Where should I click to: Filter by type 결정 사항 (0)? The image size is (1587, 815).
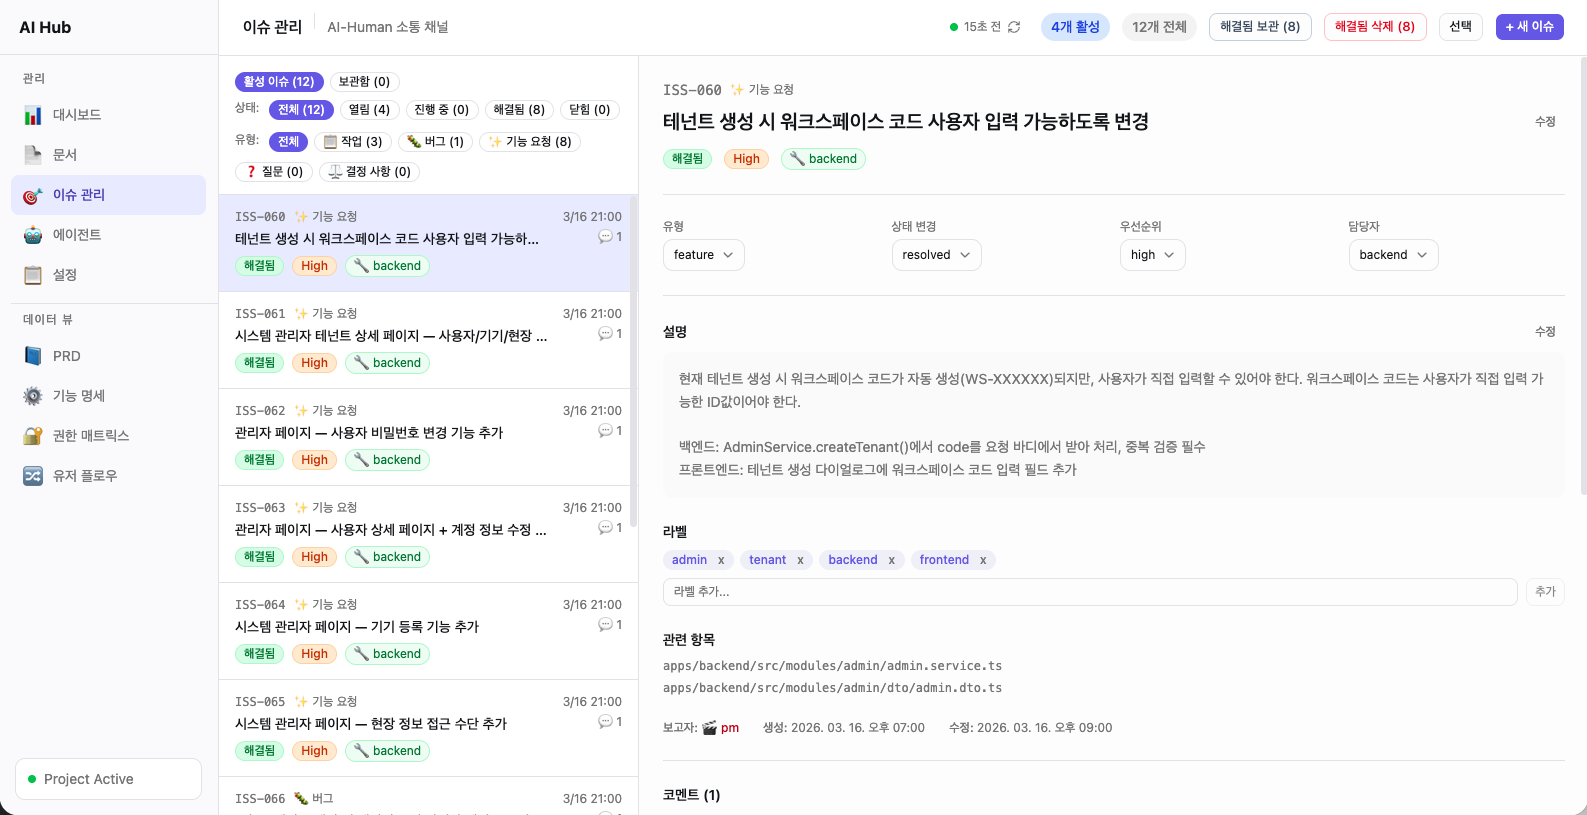coord(370,172)
